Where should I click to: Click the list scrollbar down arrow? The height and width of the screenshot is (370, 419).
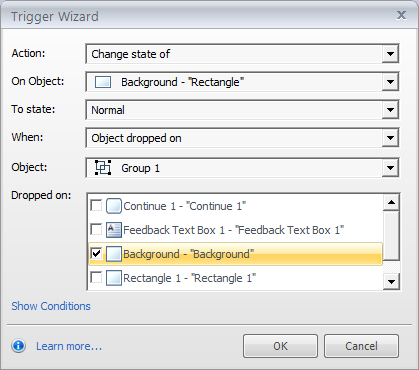[391, 282]
